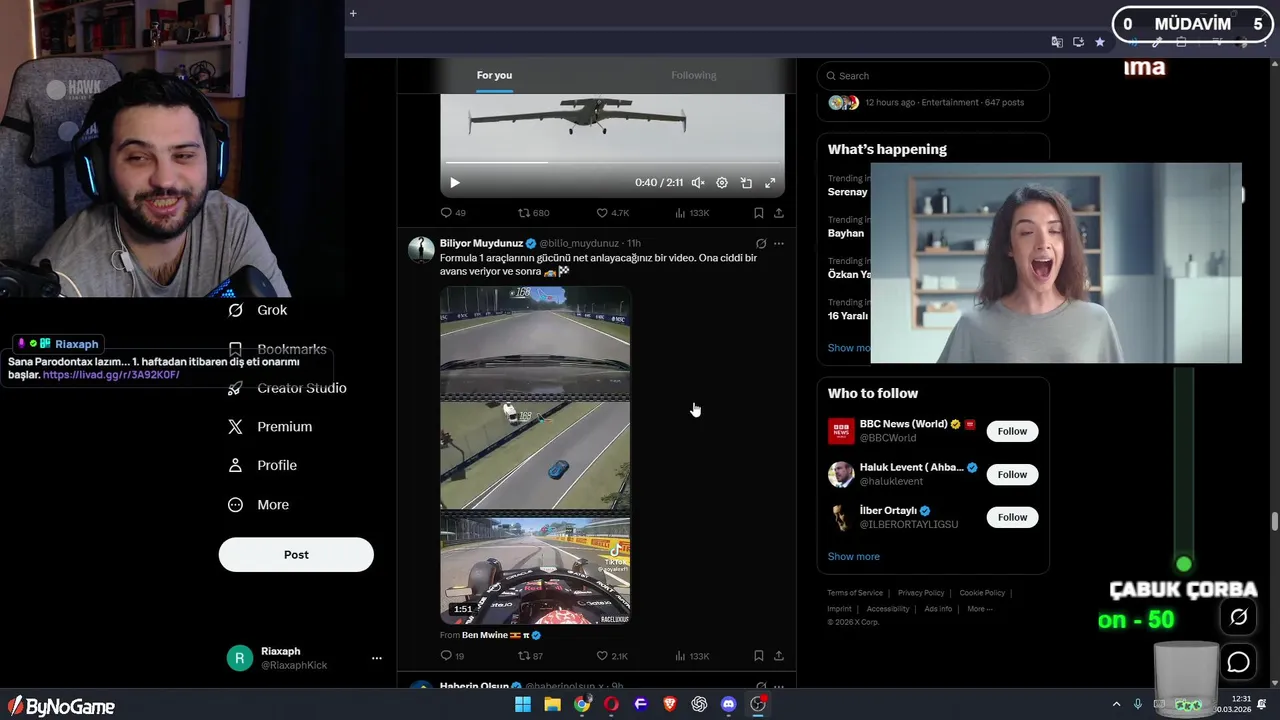Open Creator Studio in the sidebar
The height and width of the screenshot is (720, 1280).
click(288, 388)
